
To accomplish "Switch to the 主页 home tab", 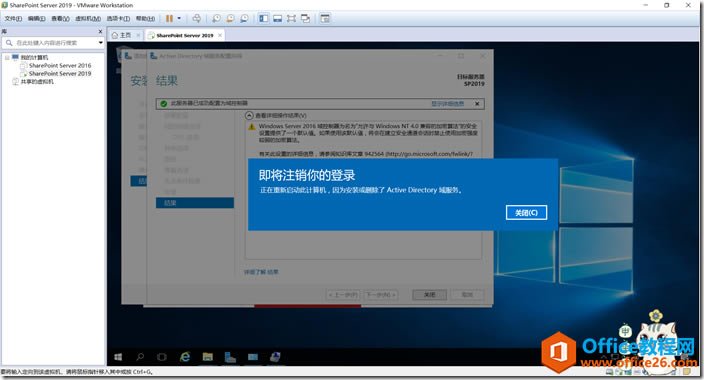I will click(125, 35).
